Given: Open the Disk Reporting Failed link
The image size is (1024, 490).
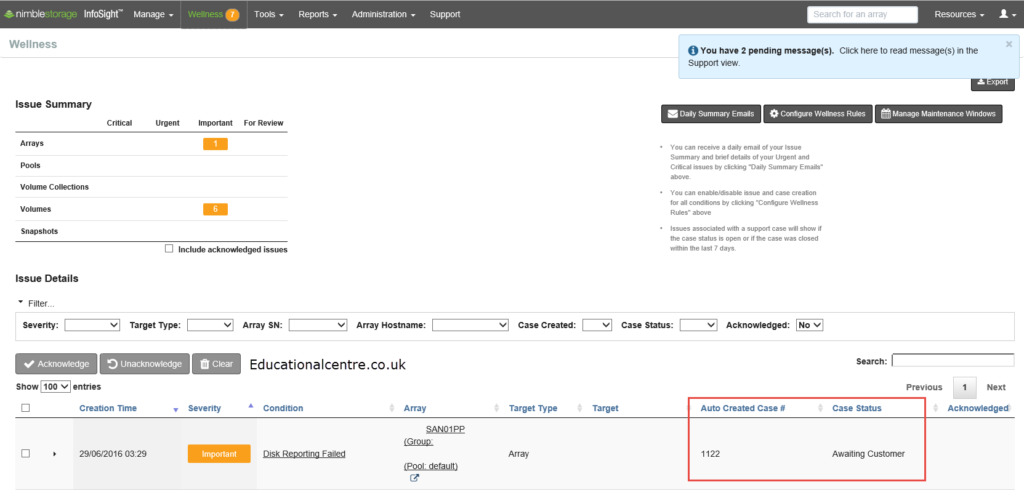Looking at the screenshot, I should click(304, 454).
